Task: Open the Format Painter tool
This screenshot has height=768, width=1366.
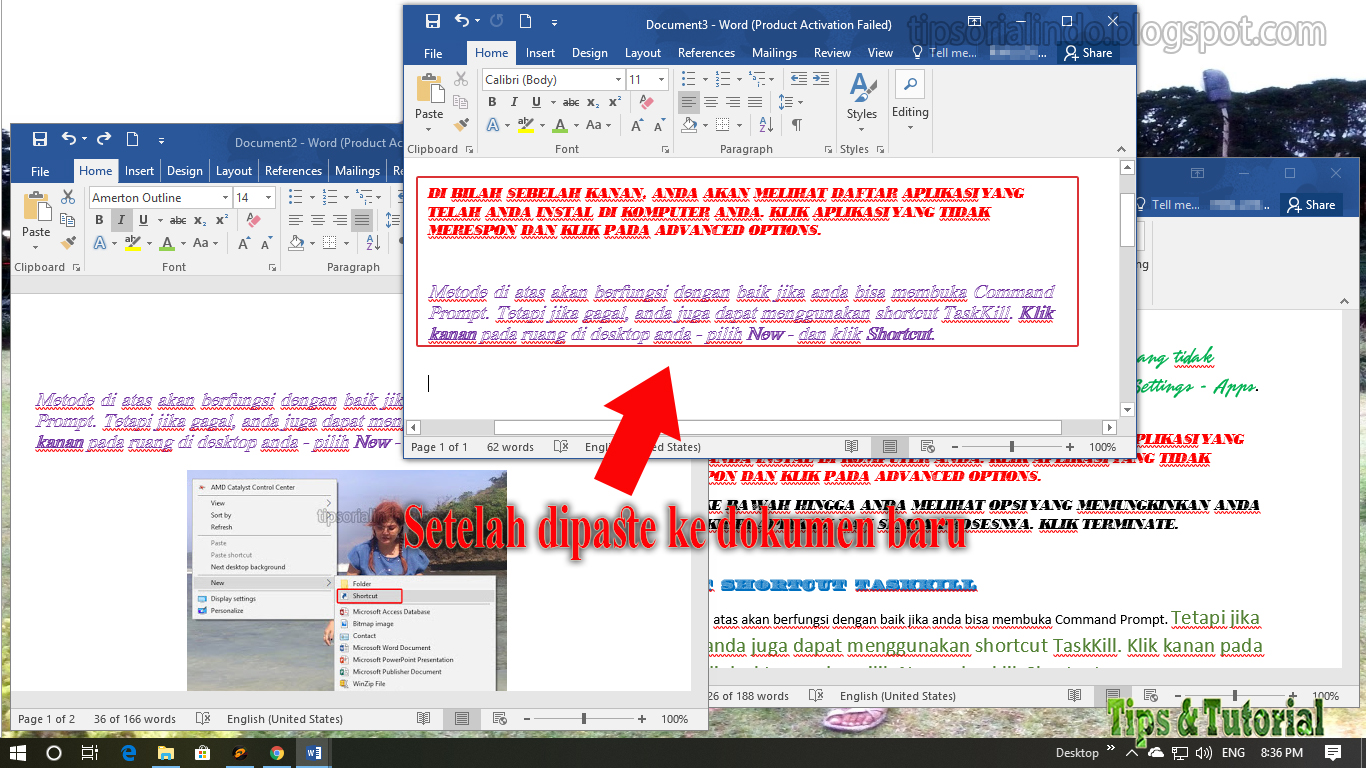Action: pos(460,124)
